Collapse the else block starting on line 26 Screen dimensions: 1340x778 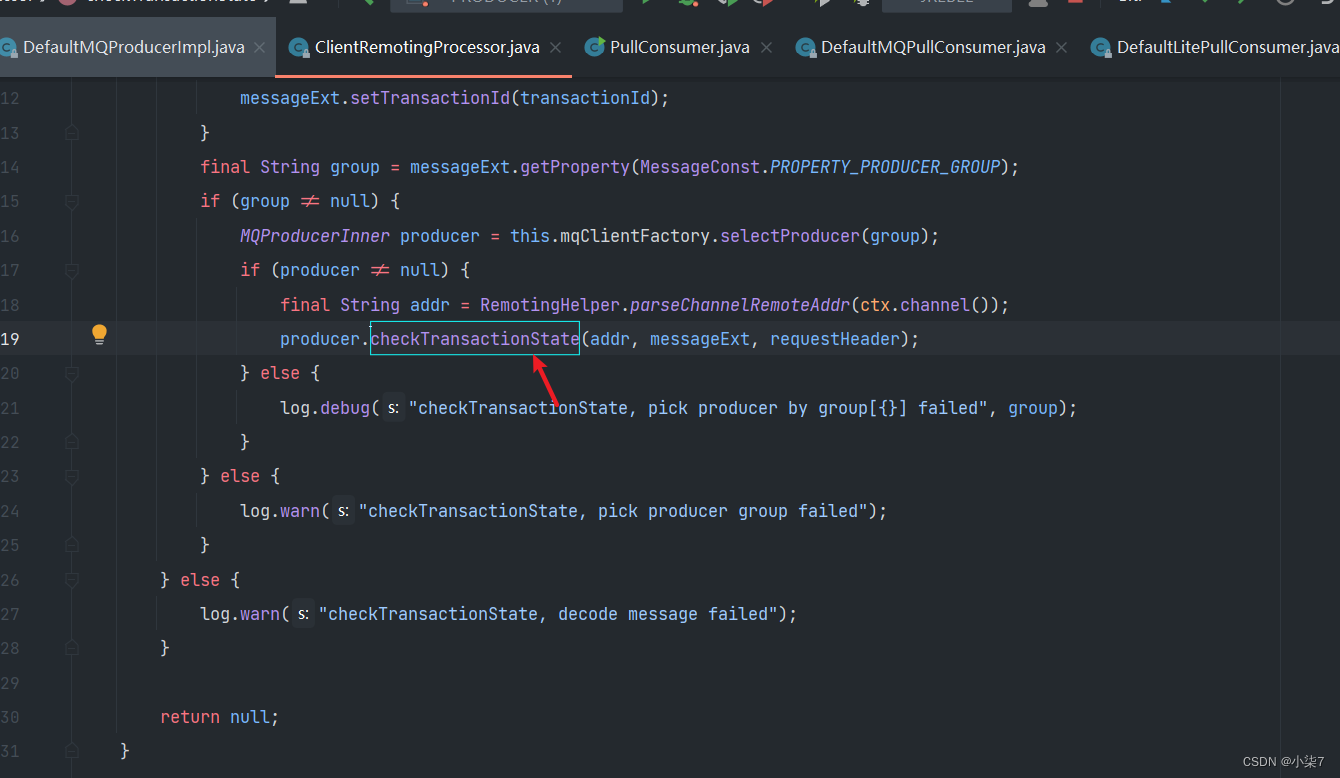tap(71, 580)
